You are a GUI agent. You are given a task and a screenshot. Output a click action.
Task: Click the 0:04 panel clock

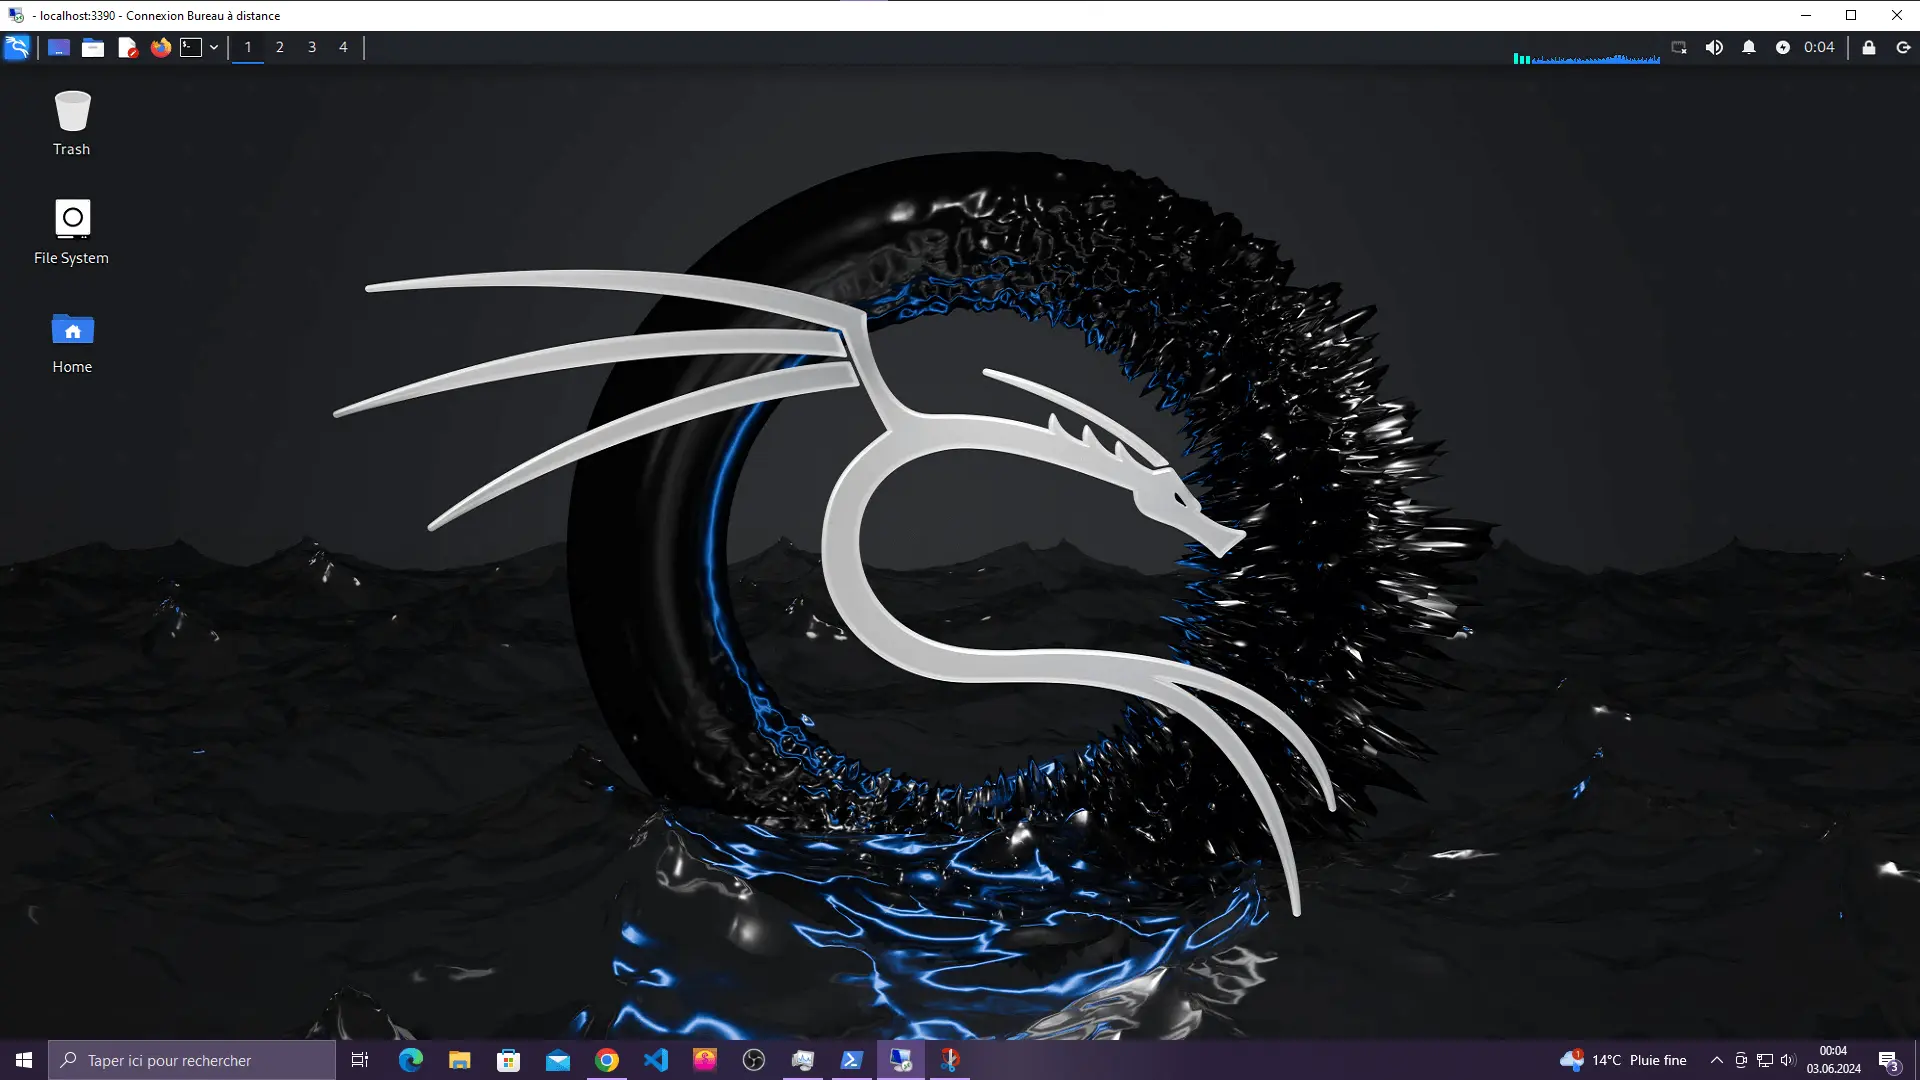(1819, 47)
